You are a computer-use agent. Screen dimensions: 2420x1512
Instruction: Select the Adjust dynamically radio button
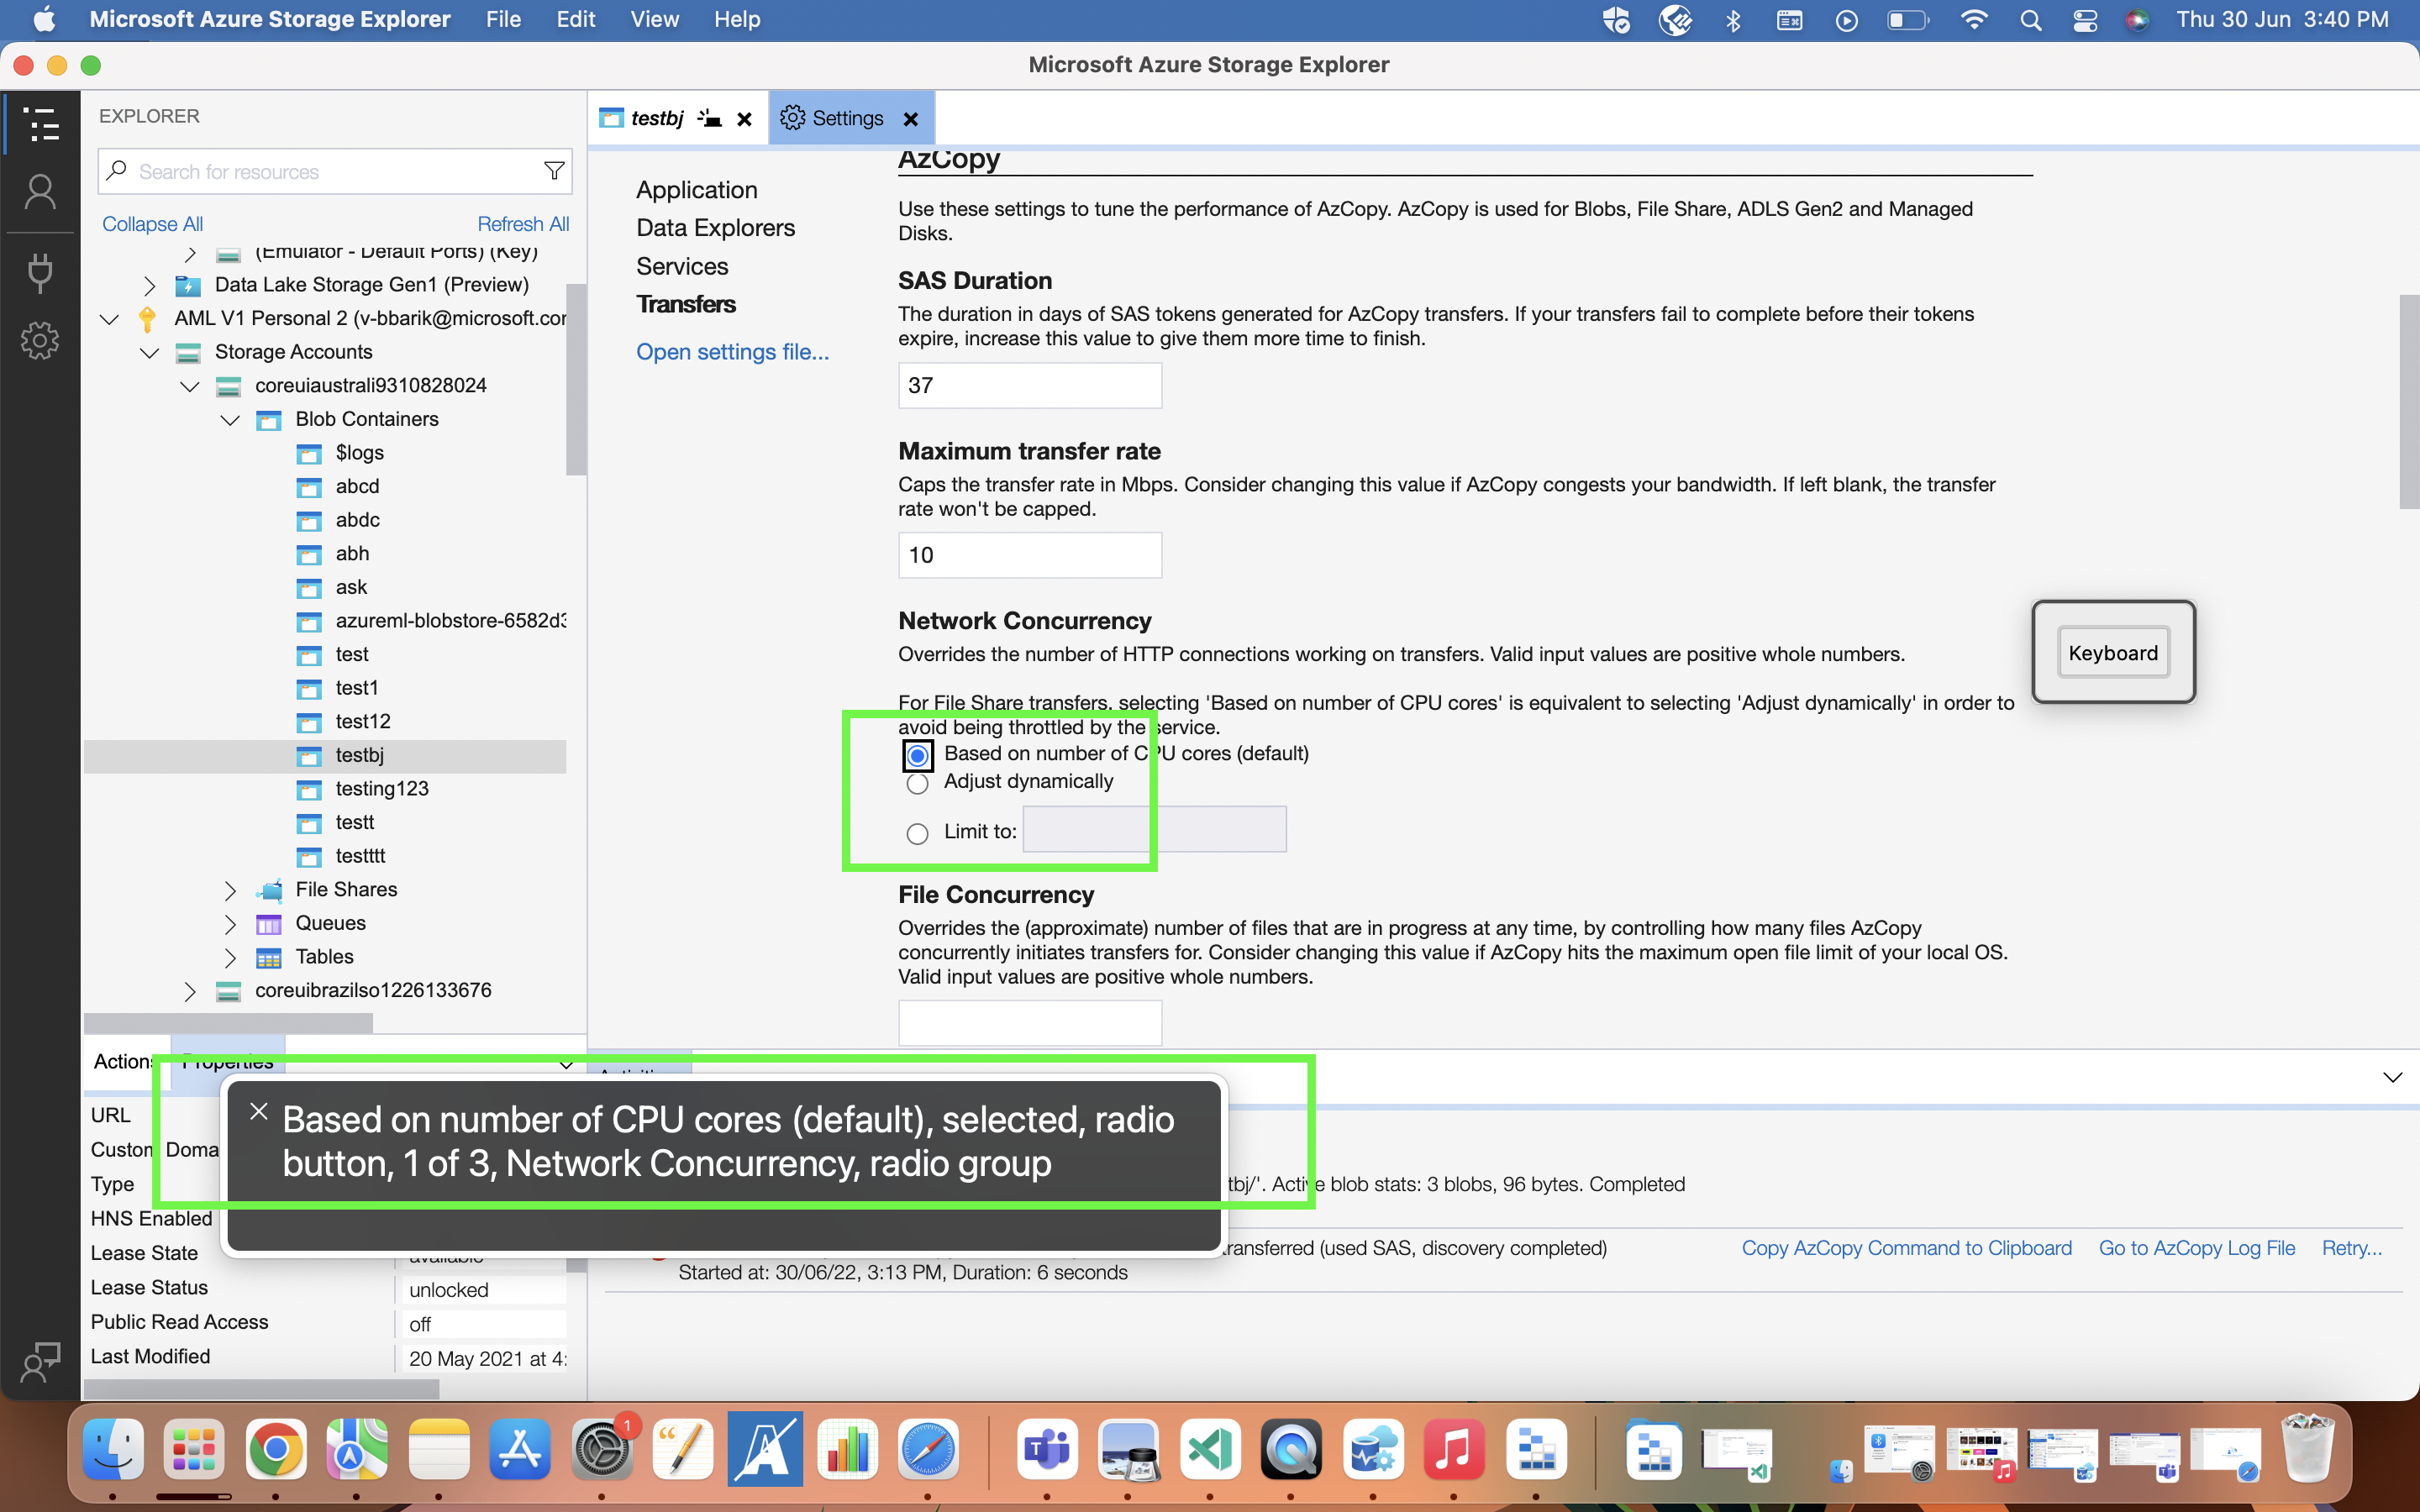(x=917, y=784)
